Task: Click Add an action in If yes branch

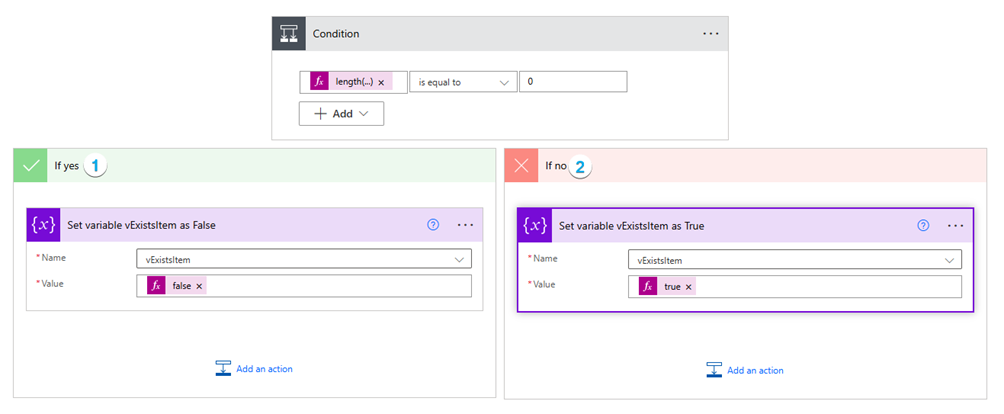Action: click(254, 369)
